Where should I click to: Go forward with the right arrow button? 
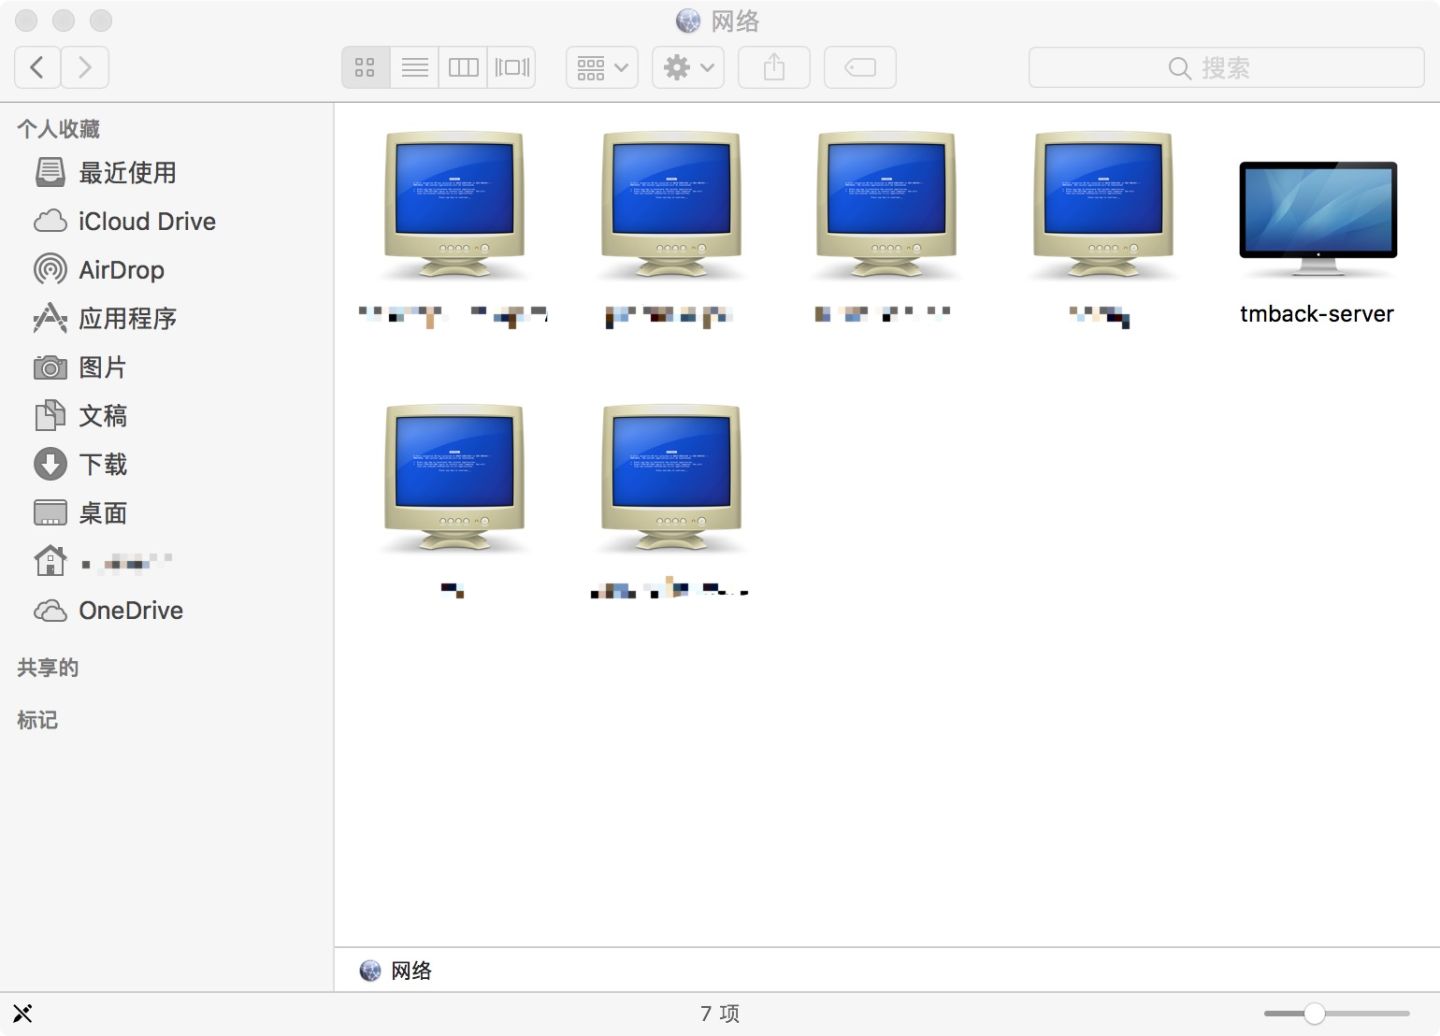coord(85,67)
